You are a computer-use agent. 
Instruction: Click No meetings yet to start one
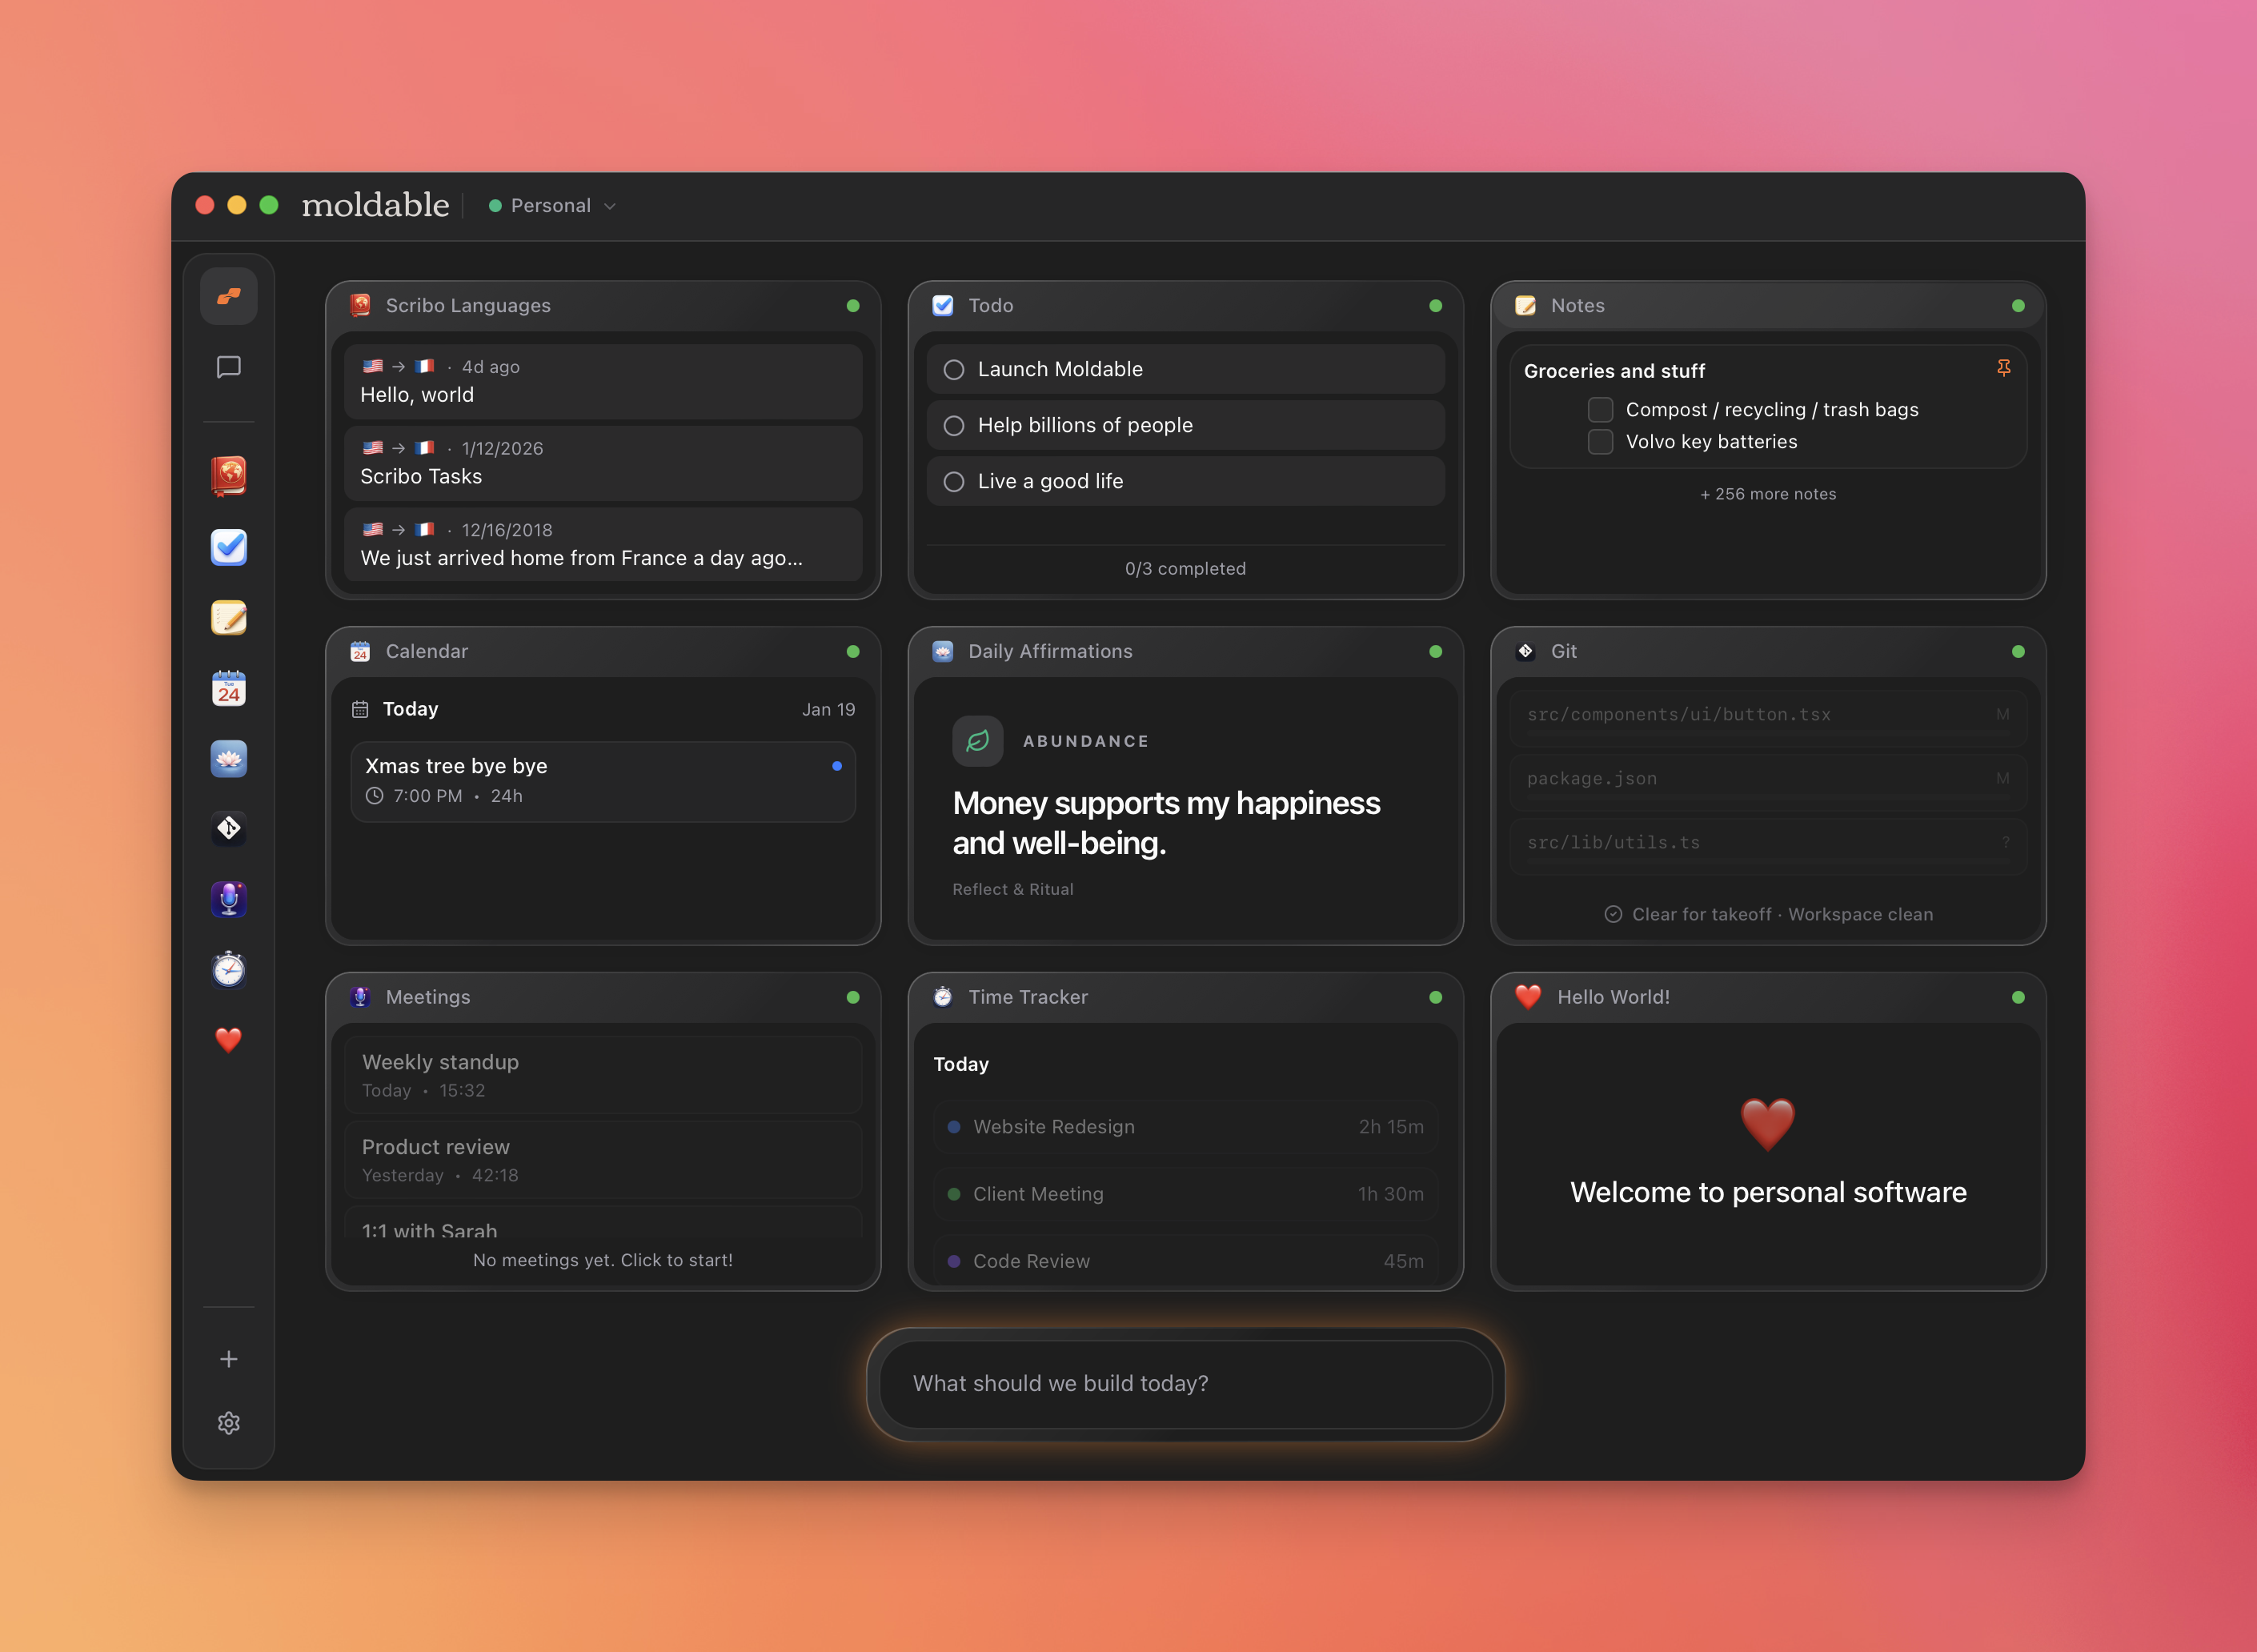602,1260
